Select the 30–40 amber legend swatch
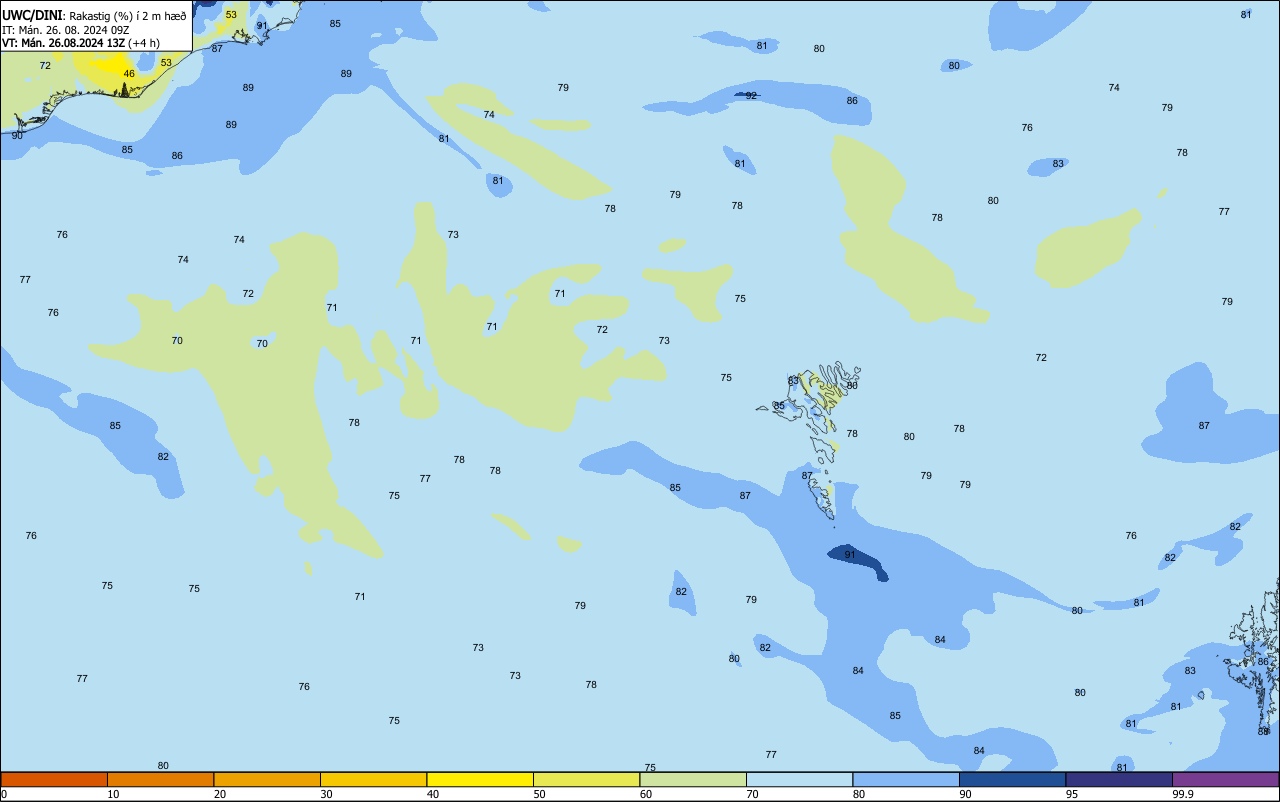Screen dimensions: 1280x802 pyautogui.click(x=373, y=779)
